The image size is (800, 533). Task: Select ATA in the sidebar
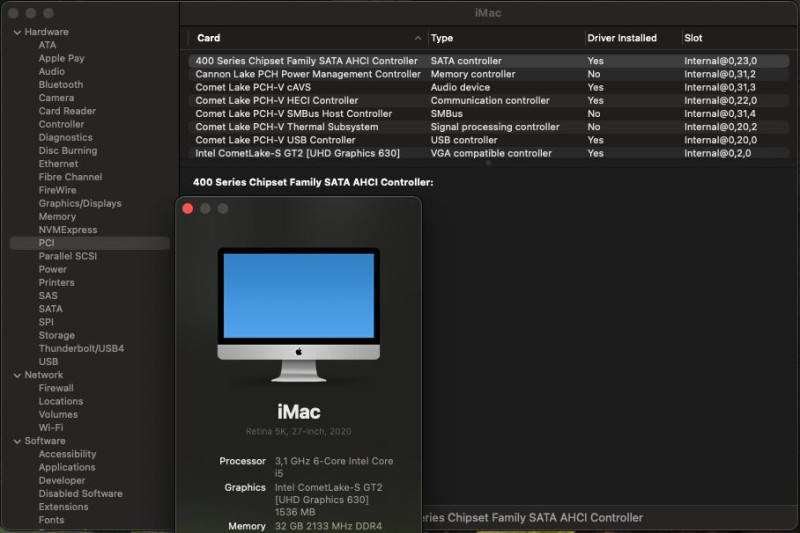47,45
